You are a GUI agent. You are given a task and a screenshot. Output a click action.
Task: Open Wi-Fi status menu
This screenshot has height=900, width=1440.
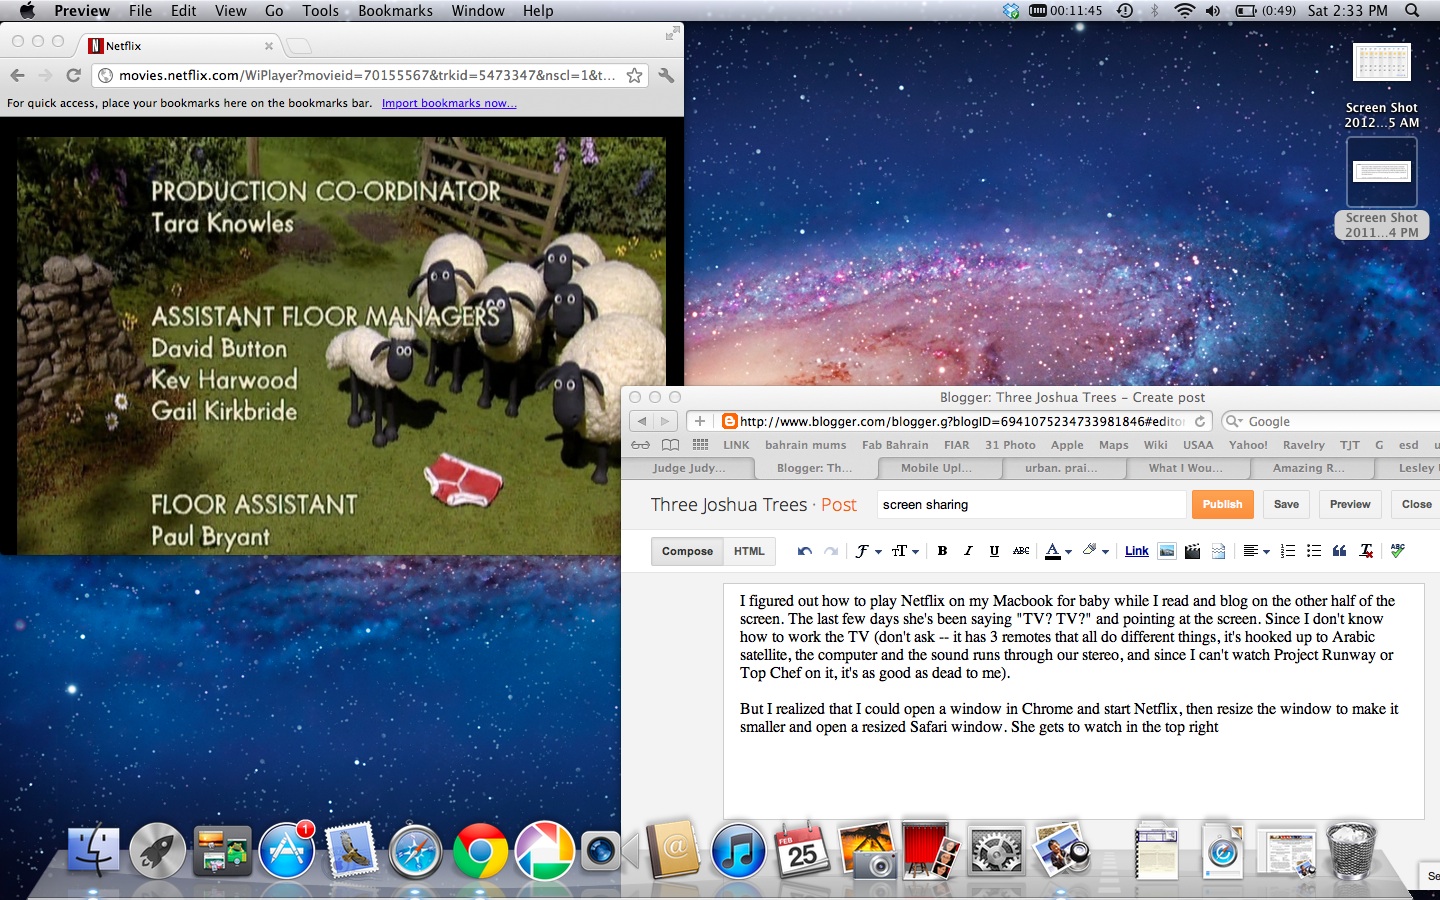click(1184, 10)
